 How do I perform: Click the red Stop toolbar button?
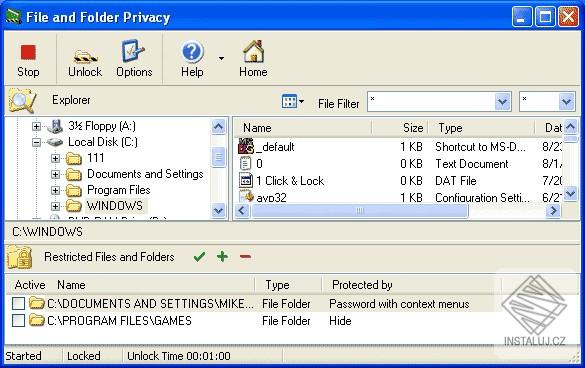[x=28, y=59]
